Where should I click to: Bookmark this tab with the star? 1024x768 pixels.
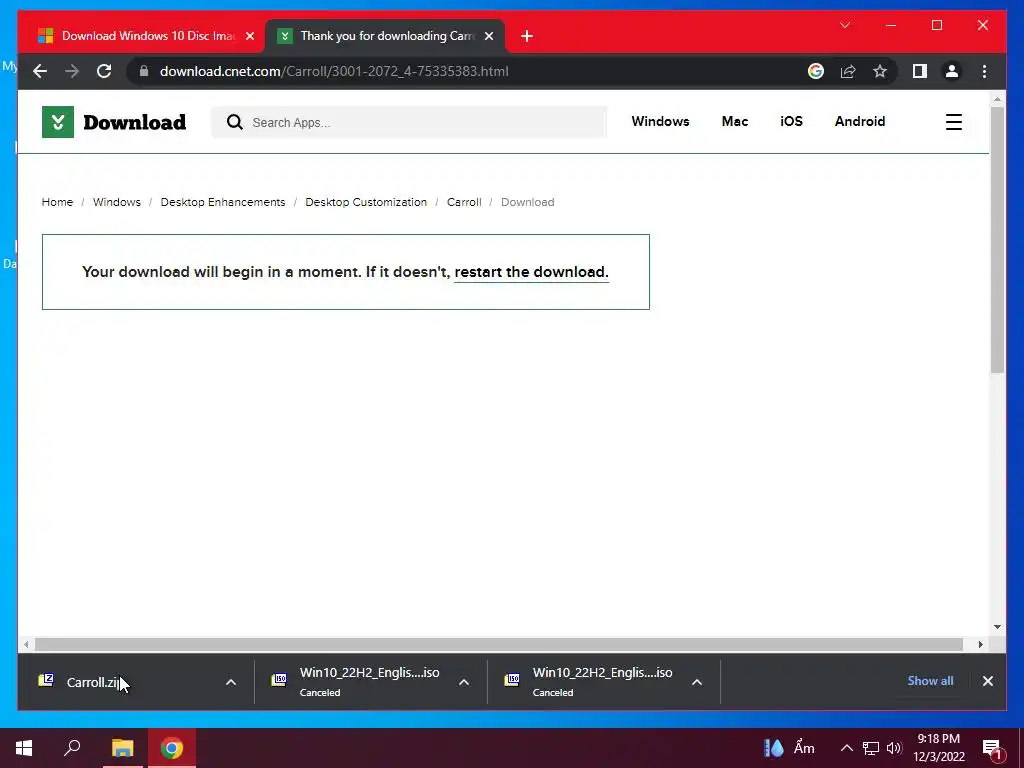(880, 71)
